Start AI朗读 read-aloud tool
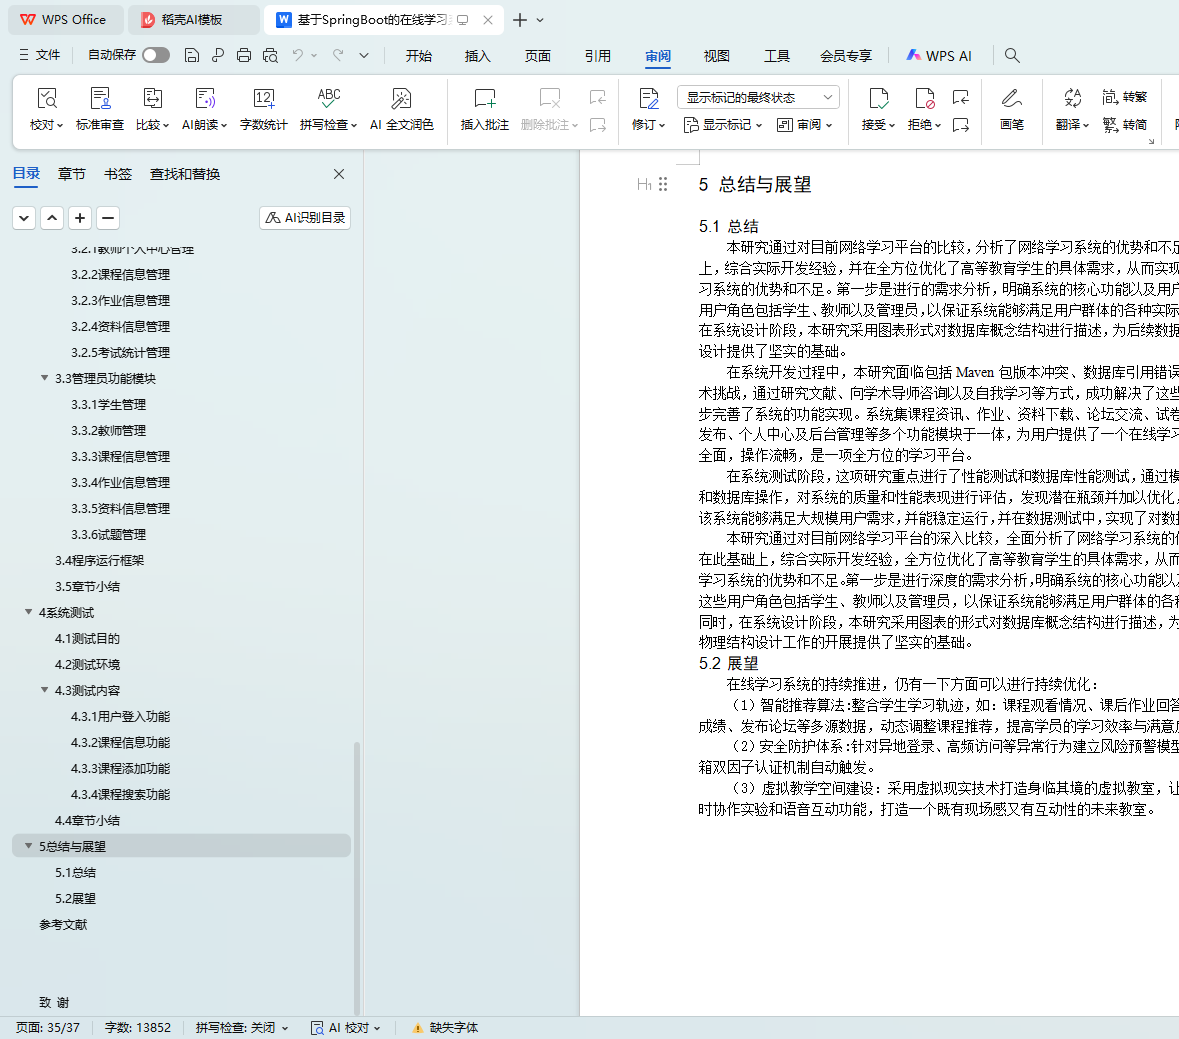The width and height of the screenshot is (1179, 1039). pyautogui.click(x=204, y=99)
